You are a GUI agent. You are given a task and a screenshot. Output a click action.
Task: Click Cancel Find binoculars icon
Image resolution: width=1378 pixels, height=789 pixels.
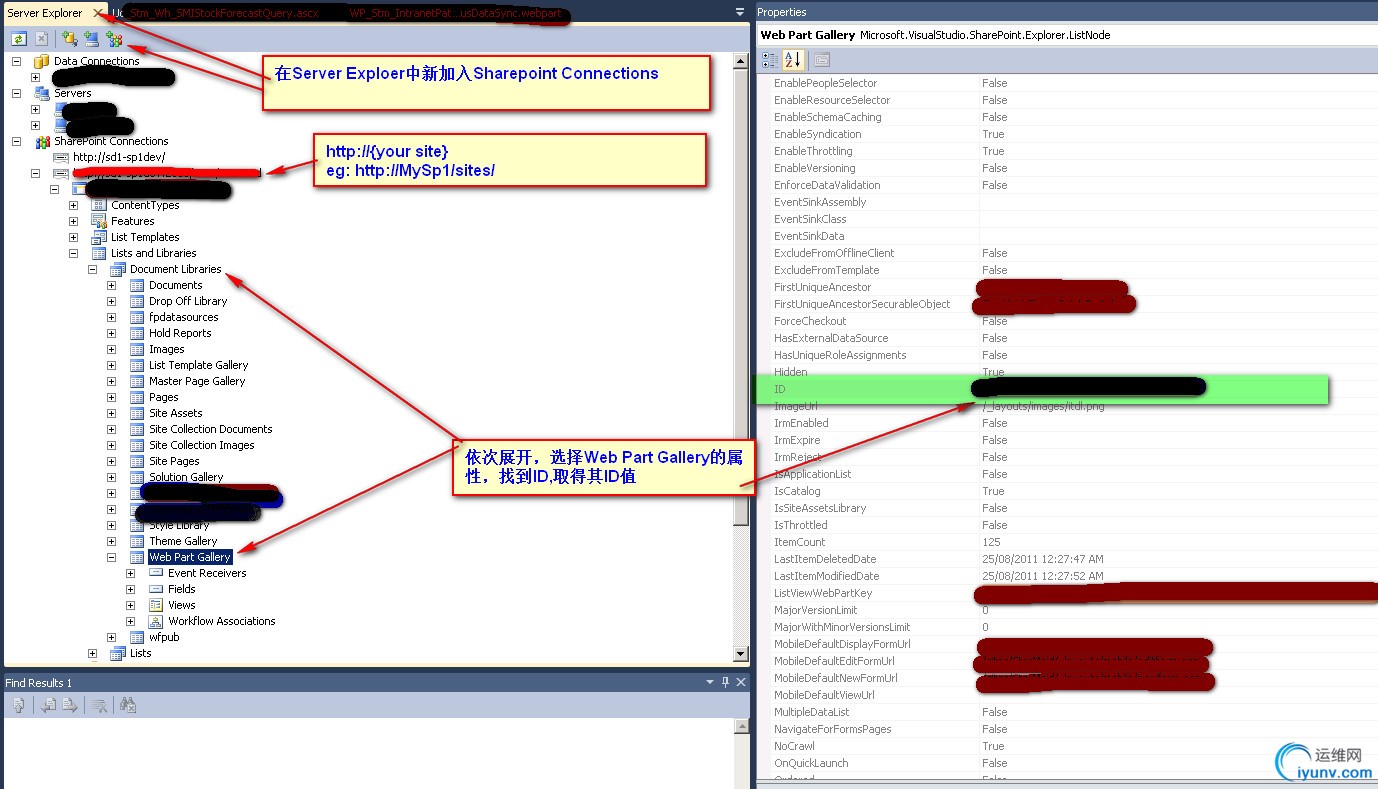coord(127,705)
